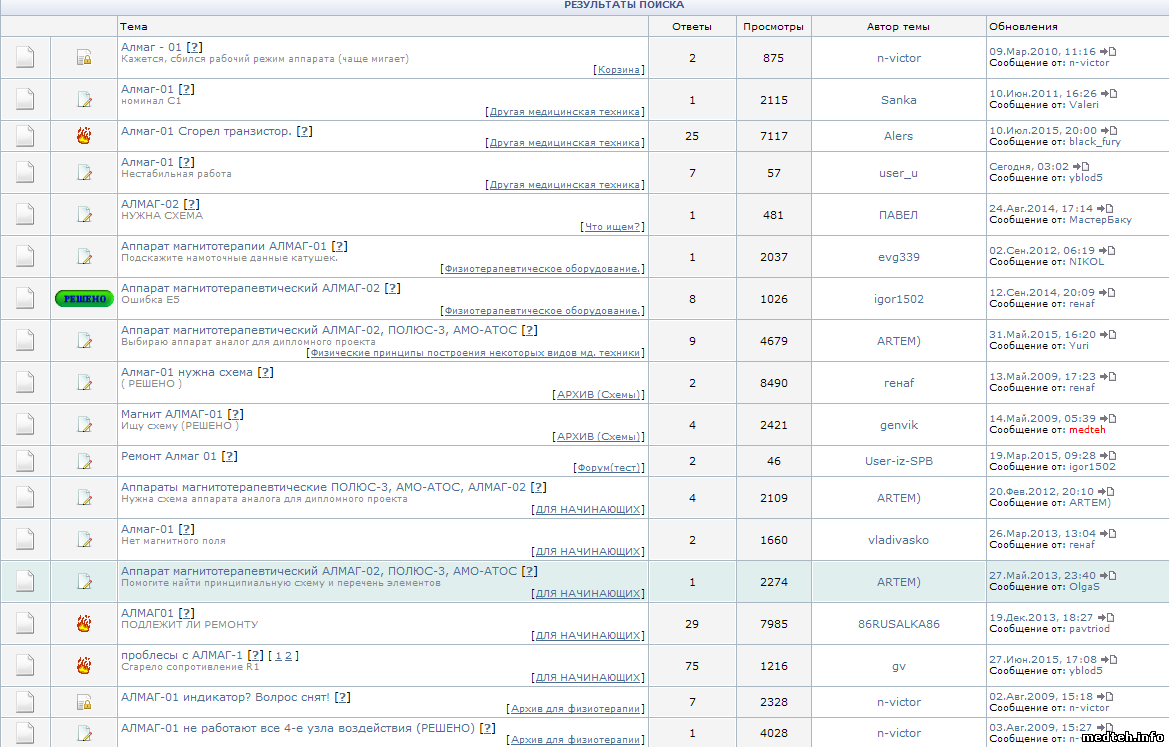Screen dimensions: 1169x747
Task: Click hot topic icon beside "проблесы с АЛМАГ-1"
Action: 84,666
